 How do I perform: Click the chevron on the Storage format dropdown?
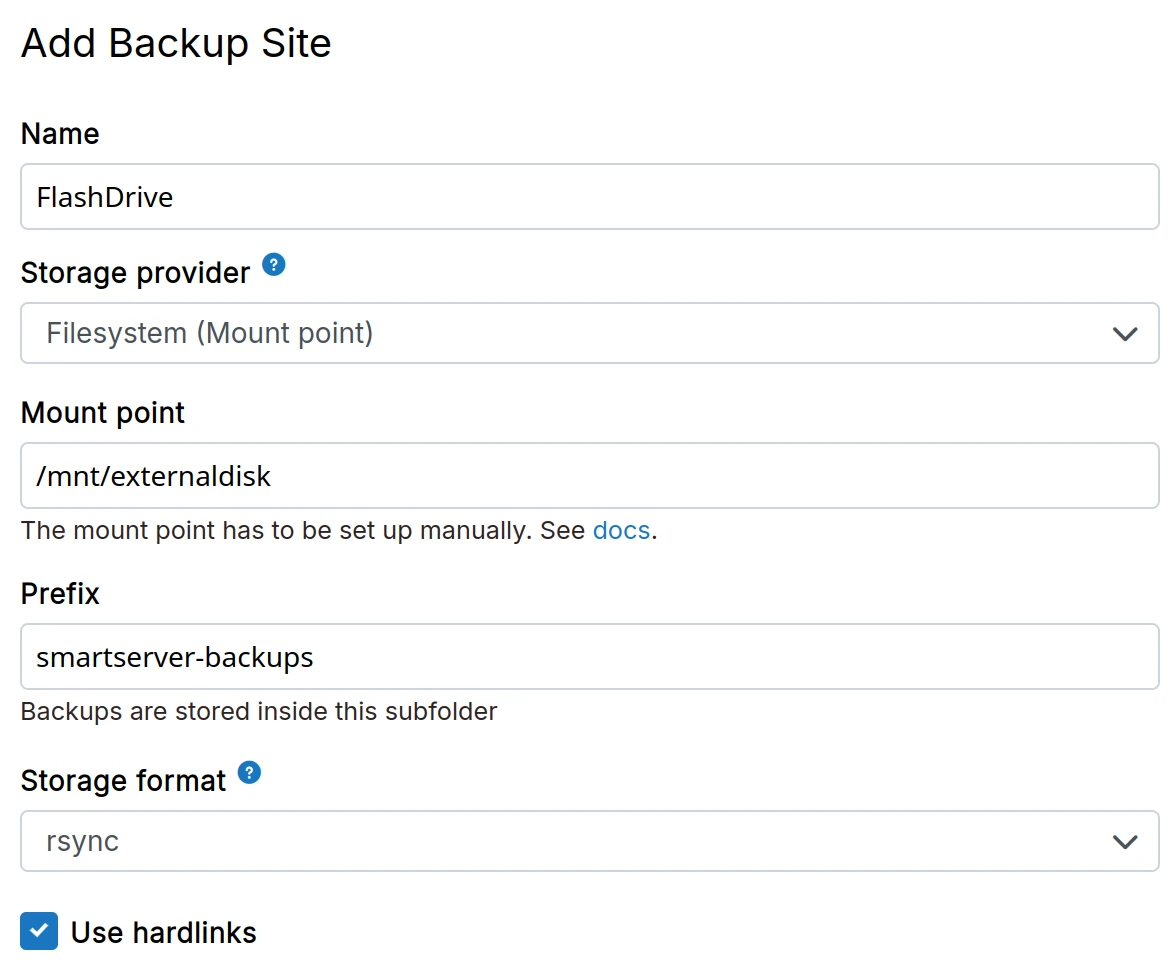click(x=1124, y=841)
